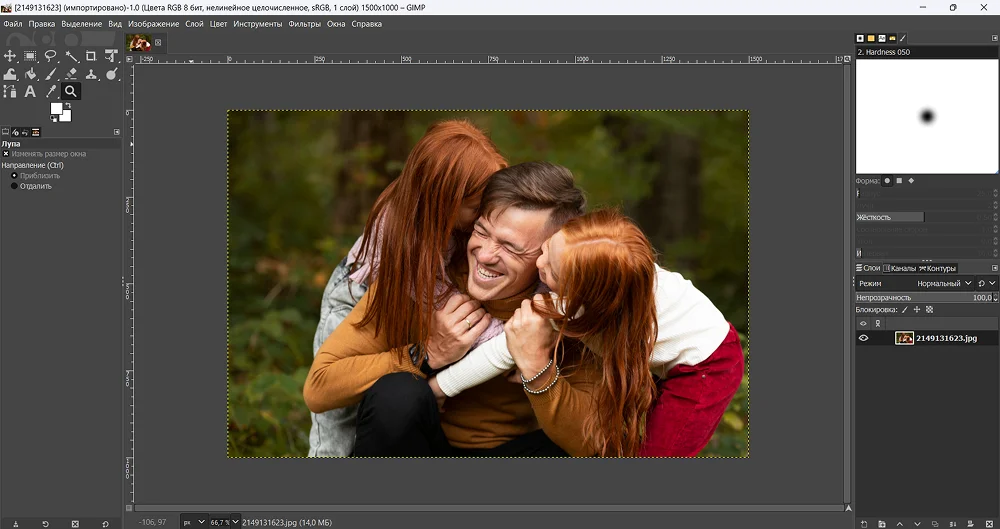Hide the 2149131623.jpg layer via eye icon
The image size is (1000, 529).
[864, 339]
